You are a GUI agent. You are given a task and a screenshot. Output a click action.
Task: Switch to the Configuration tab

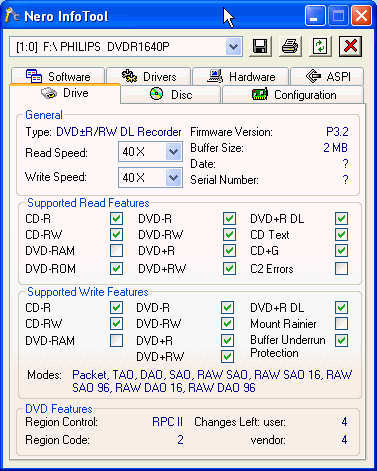click(293, 95)
